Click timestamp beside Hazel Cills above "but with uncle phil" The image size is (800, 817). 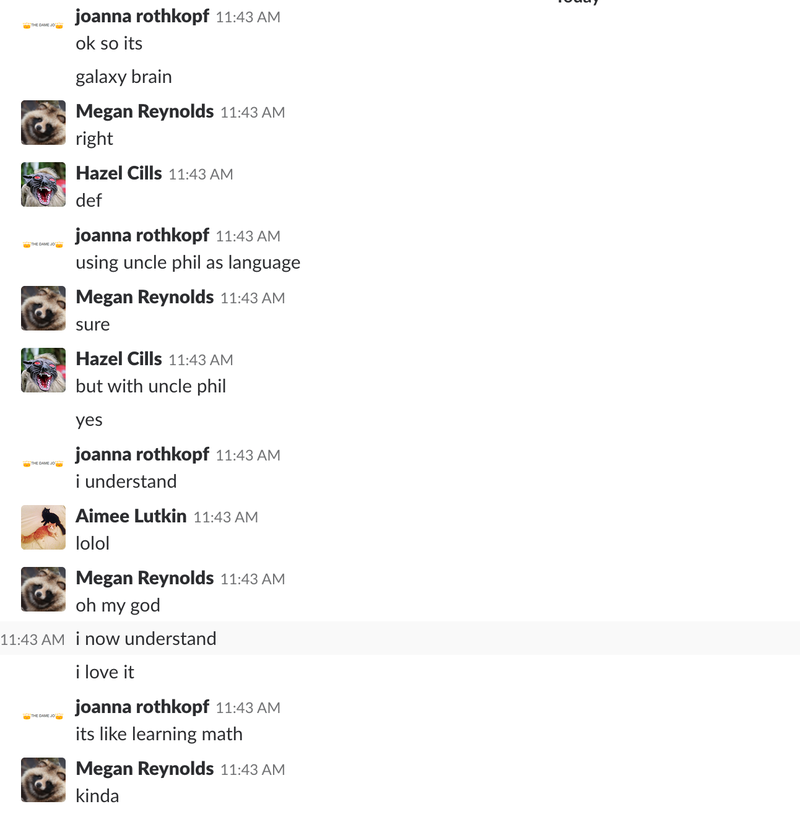201,360
